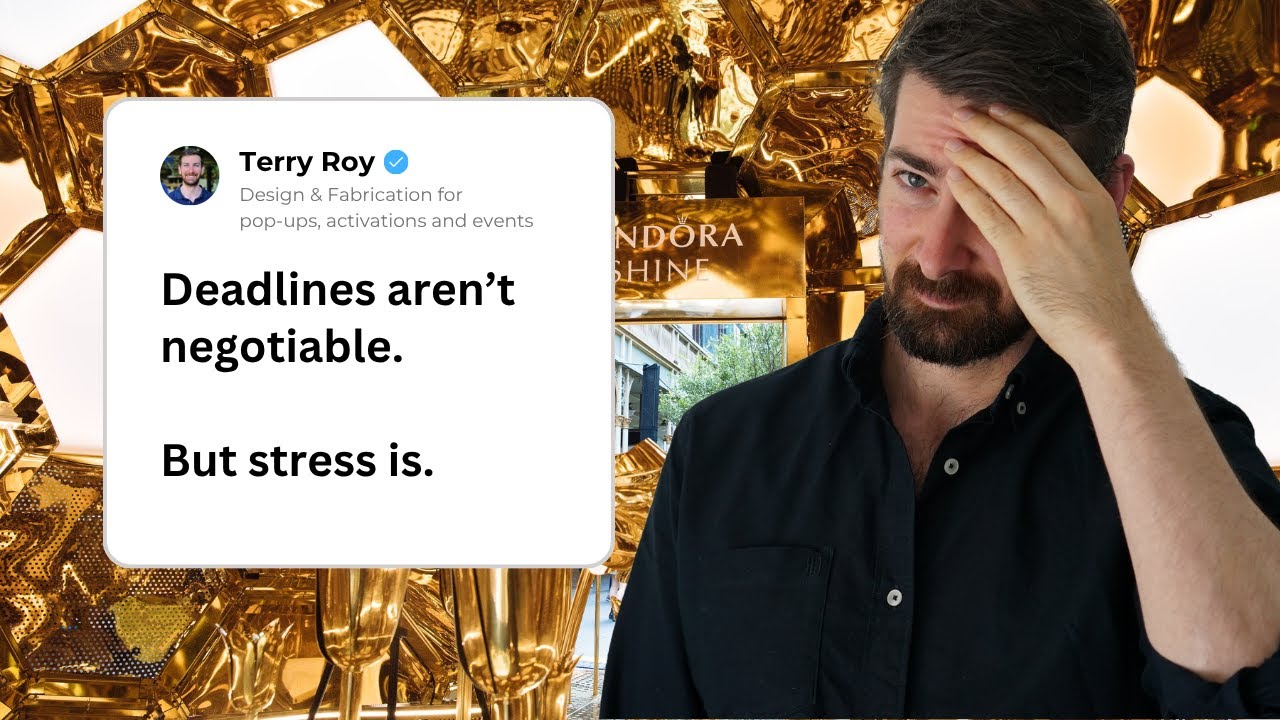Viewport: 1280px width, 720px height.
Task: Select the middle button on the shirt placket
Action: point(950,466)
